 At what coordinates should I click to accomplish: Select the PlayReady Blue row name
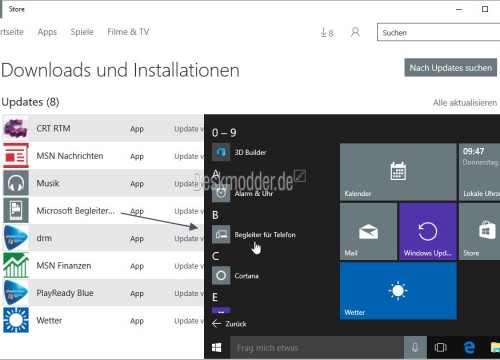click(65, 293)
